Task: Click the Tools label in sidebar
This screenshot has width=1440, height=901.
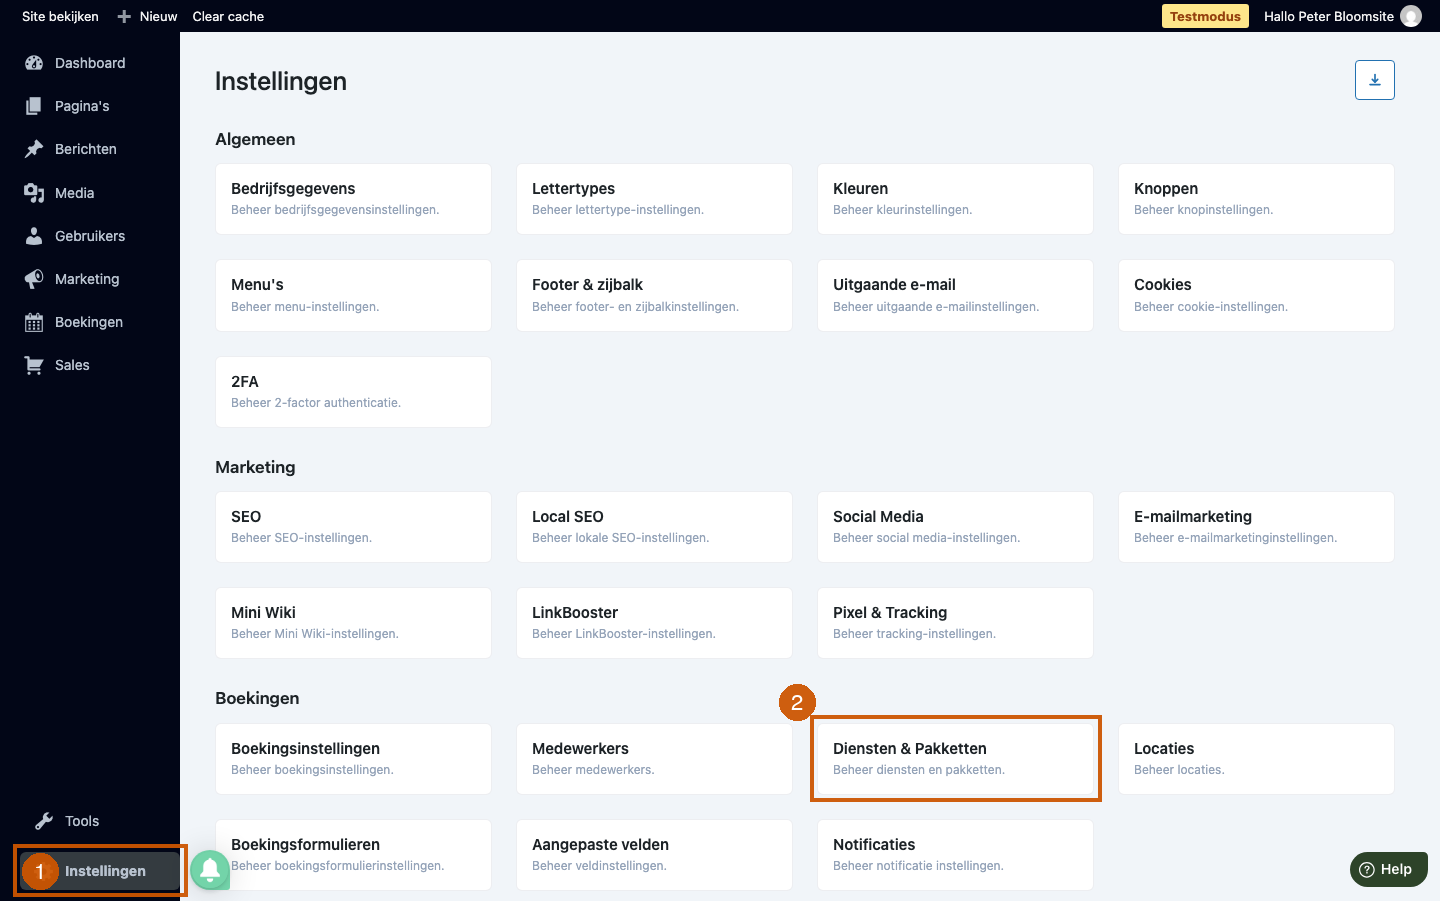Action: pos(82,821)
